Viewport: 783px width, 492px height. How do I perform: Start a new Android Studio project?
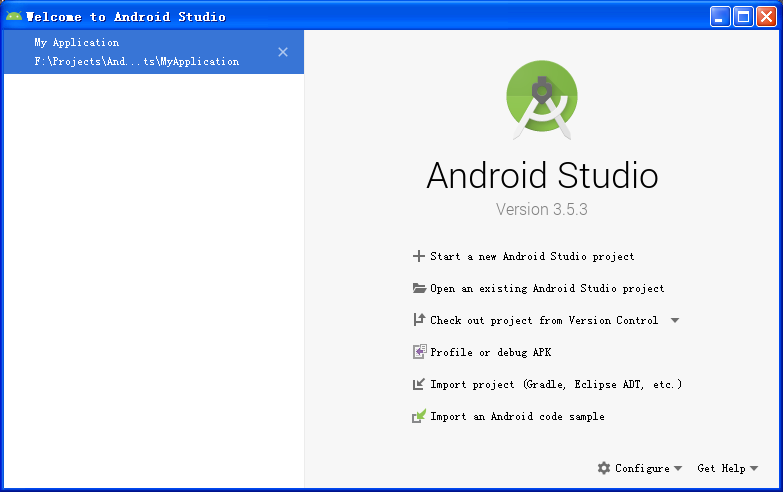pyautogui.click(x=532, y=256)
